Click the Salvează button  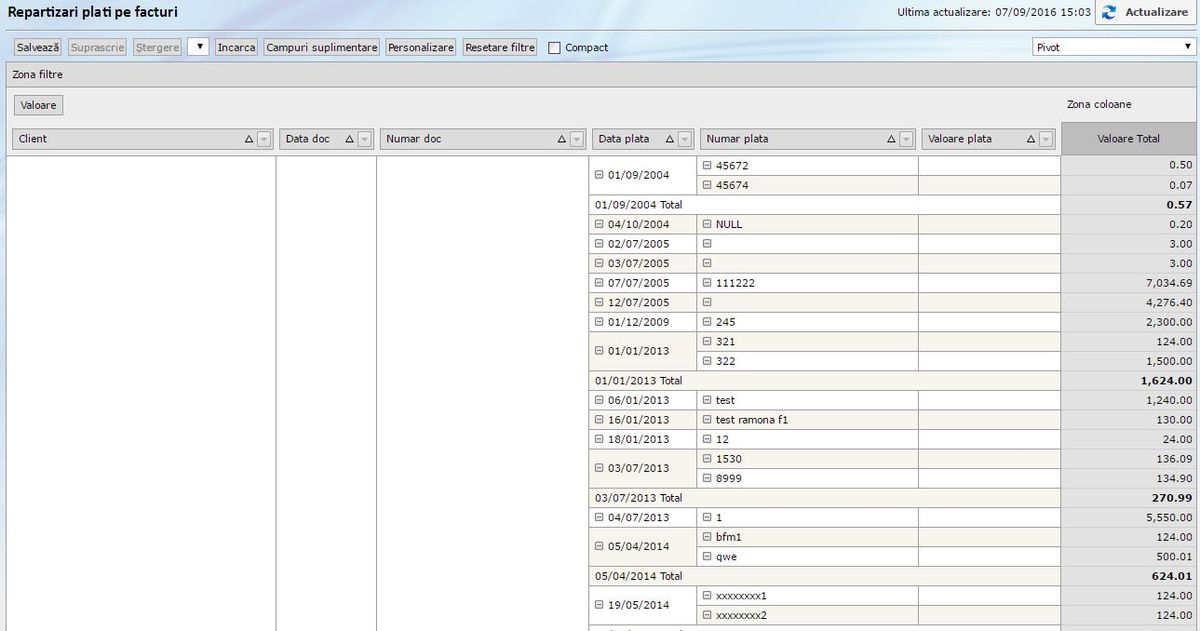[38, 47]
